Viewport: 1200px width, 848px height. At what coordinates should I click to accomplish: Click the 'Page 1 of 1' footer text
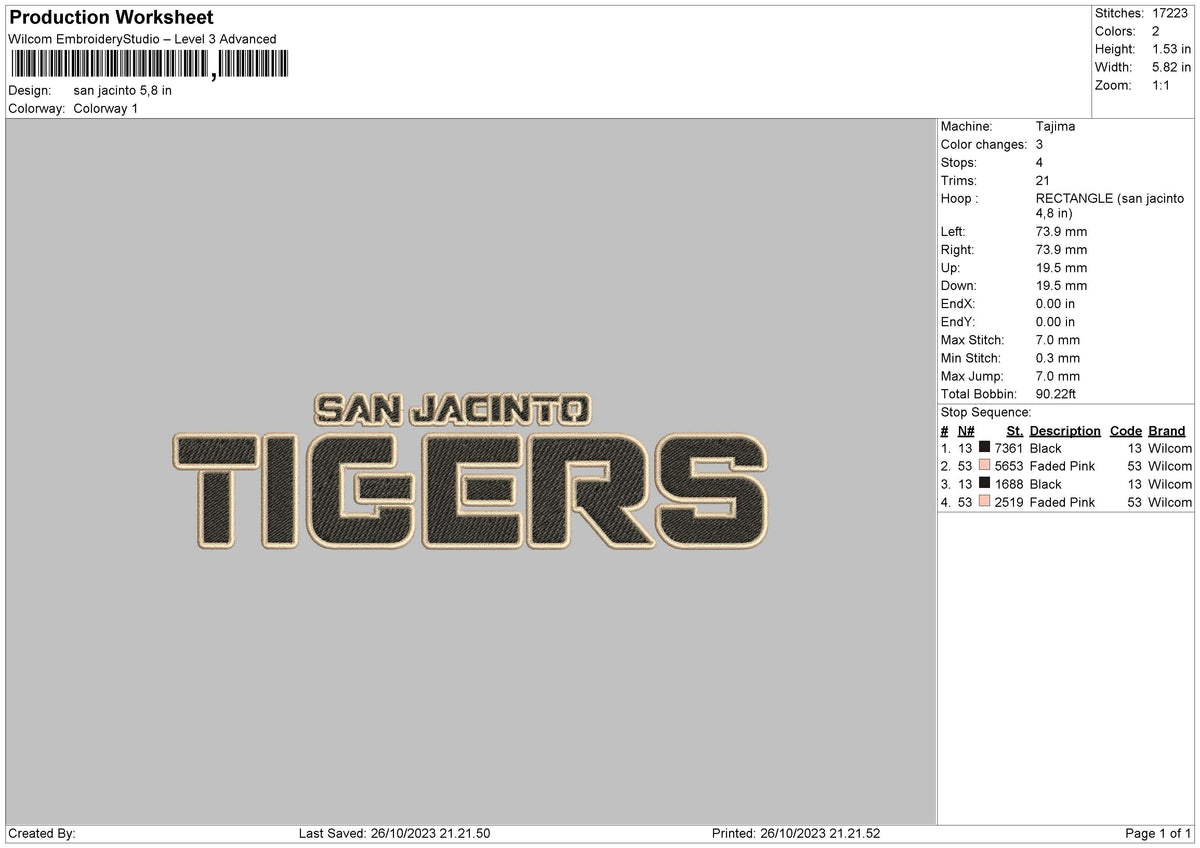click(x=1158, y=833)
